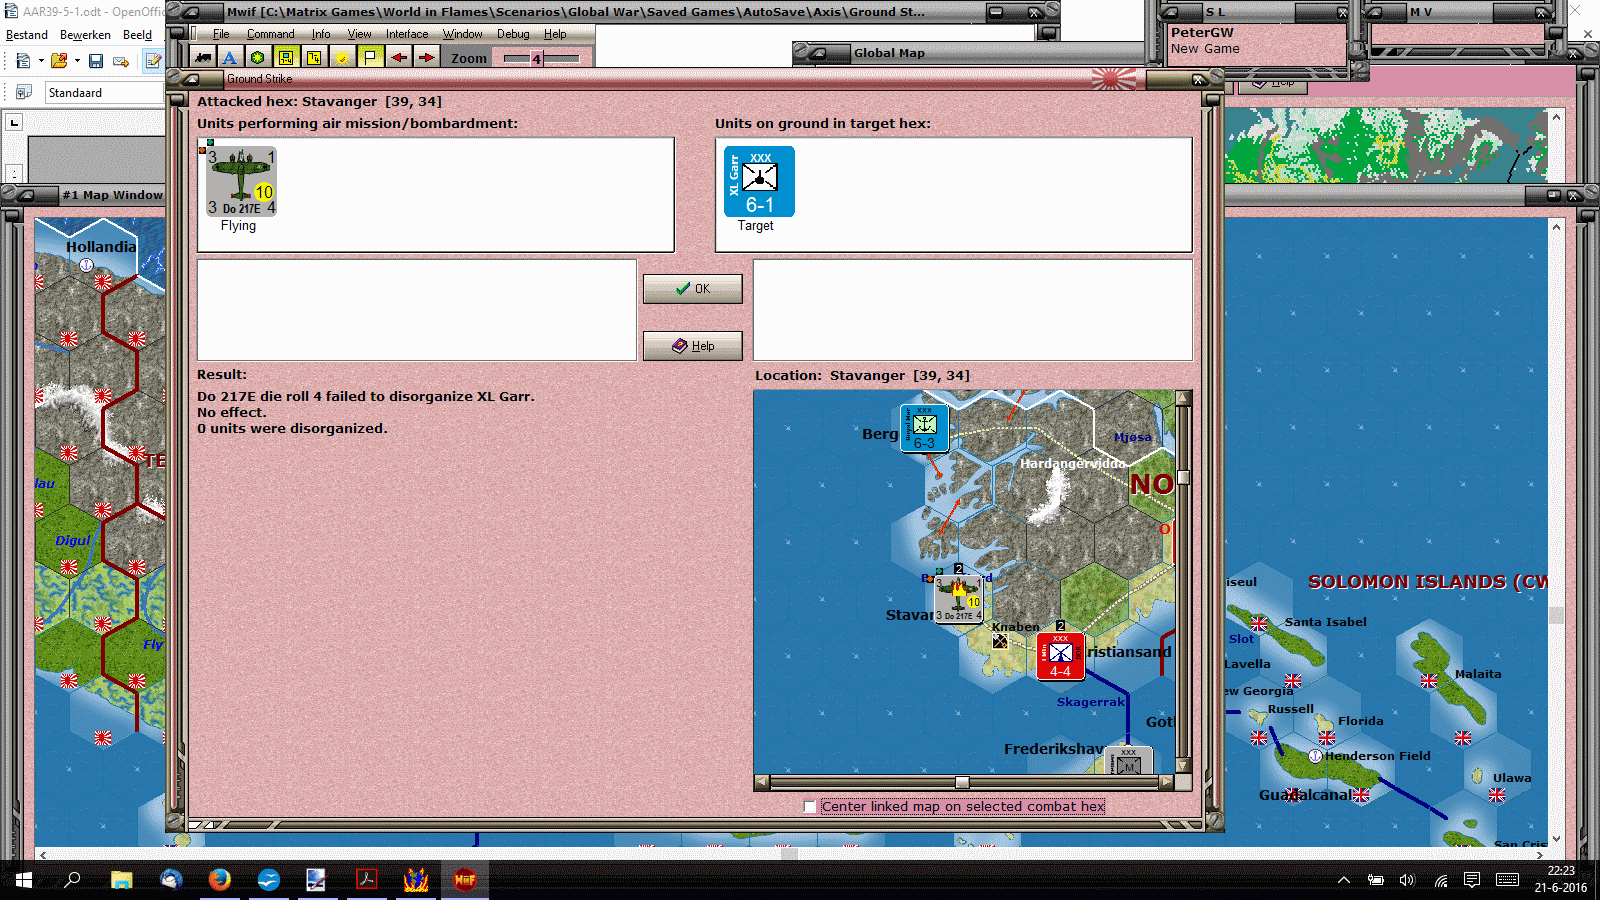Click the sun weather toolbar icon
Viewport: 1600px width, 900px height.
pyautogui.click(x=342, y=58)
